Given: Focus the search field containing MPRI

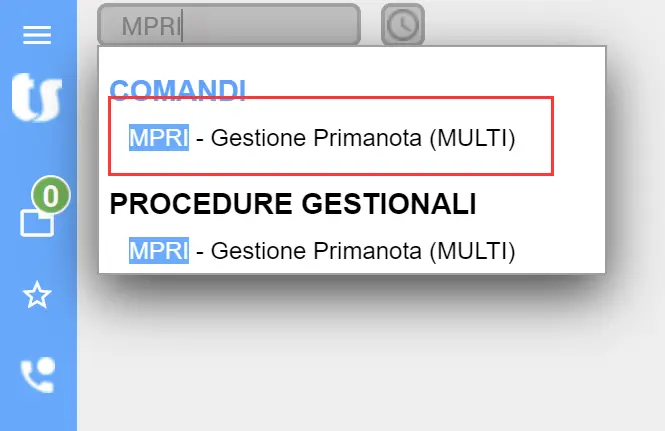Looking at the screenshot, I should pyautogui.click(x=228, y=26).
